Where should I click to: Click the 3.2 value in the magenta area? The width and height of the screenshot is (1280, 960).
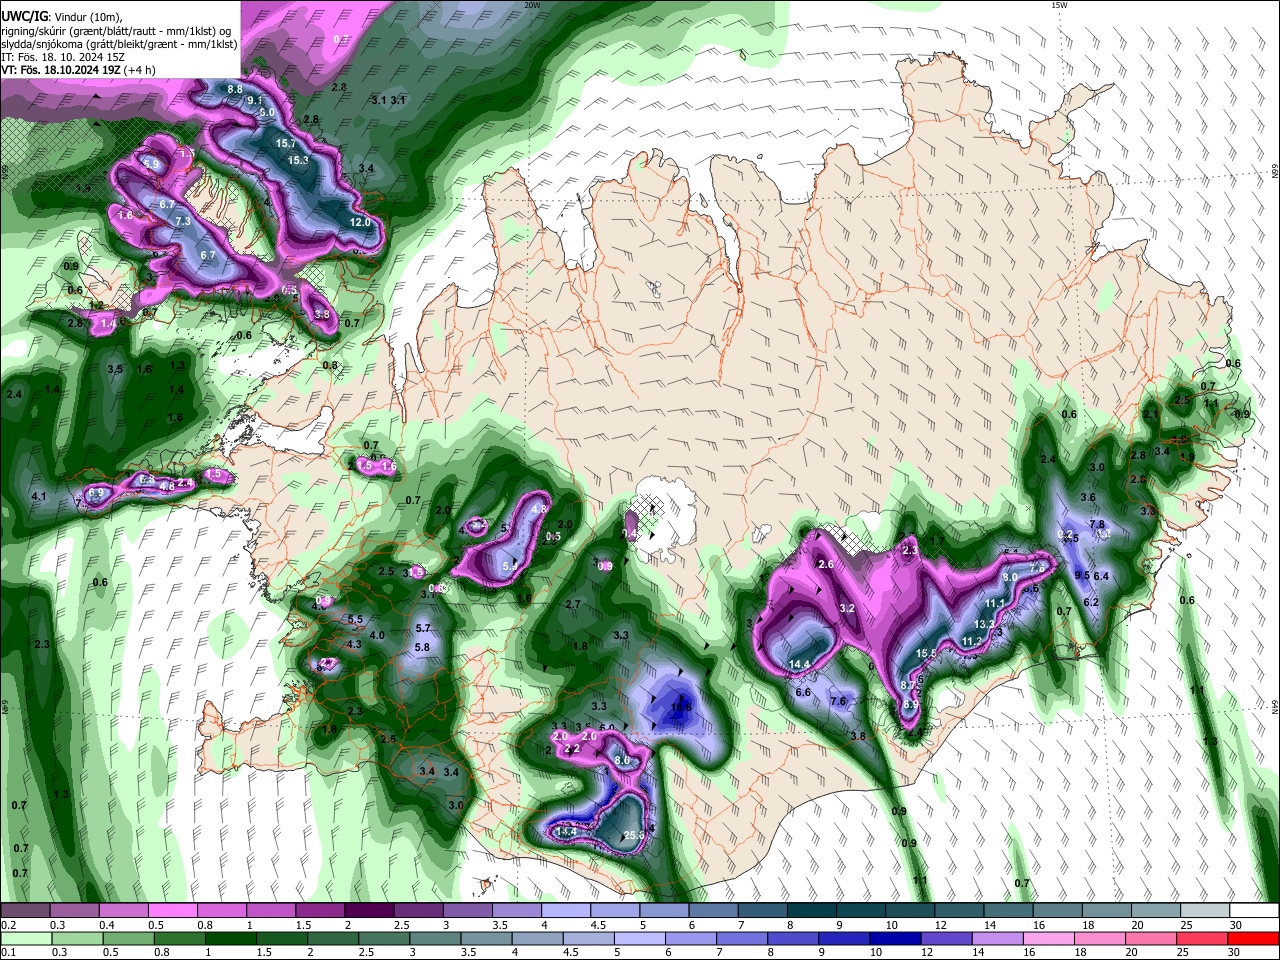coord(847,608)
